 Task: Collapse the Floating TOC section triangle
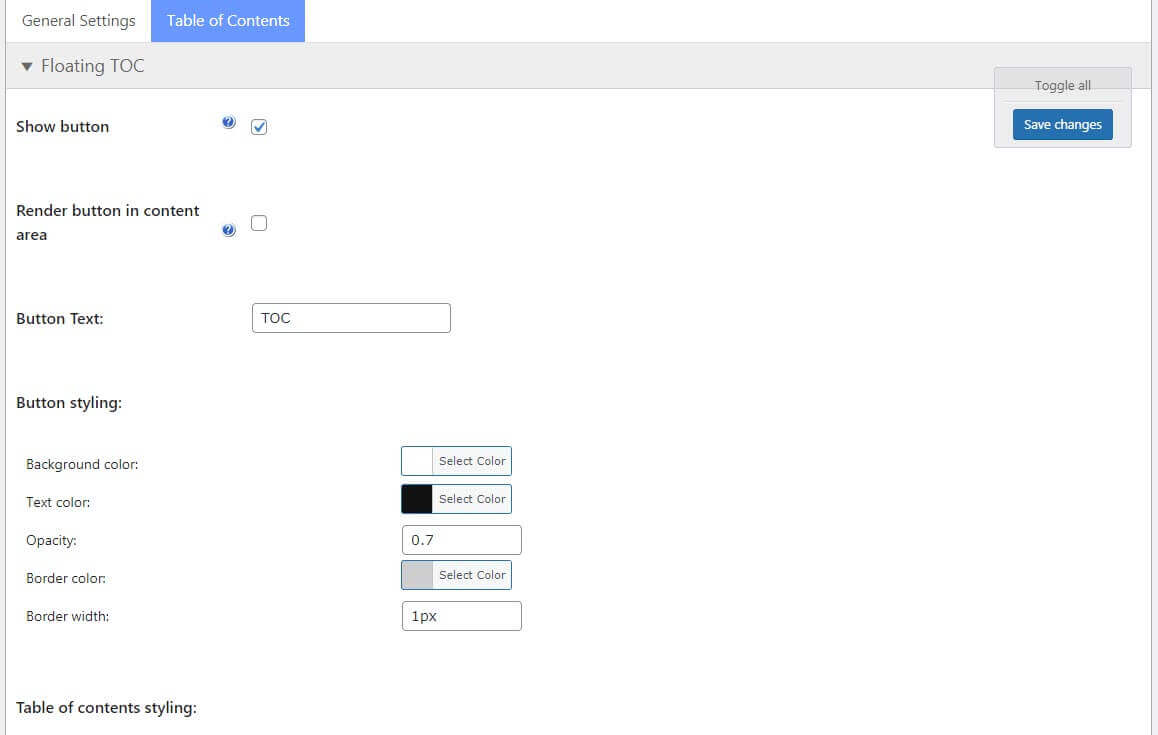click(x=27, y=66)
